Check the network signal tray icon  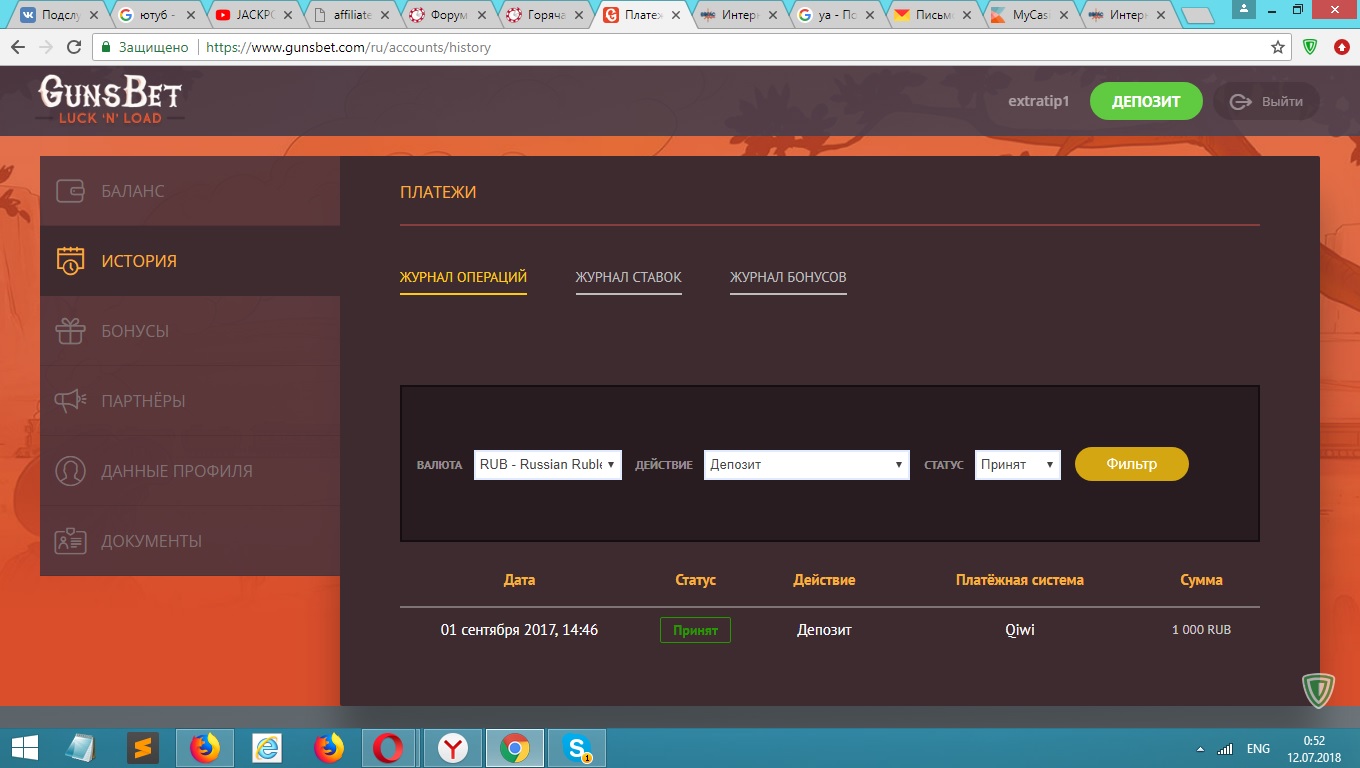(x=1224, y=749)
